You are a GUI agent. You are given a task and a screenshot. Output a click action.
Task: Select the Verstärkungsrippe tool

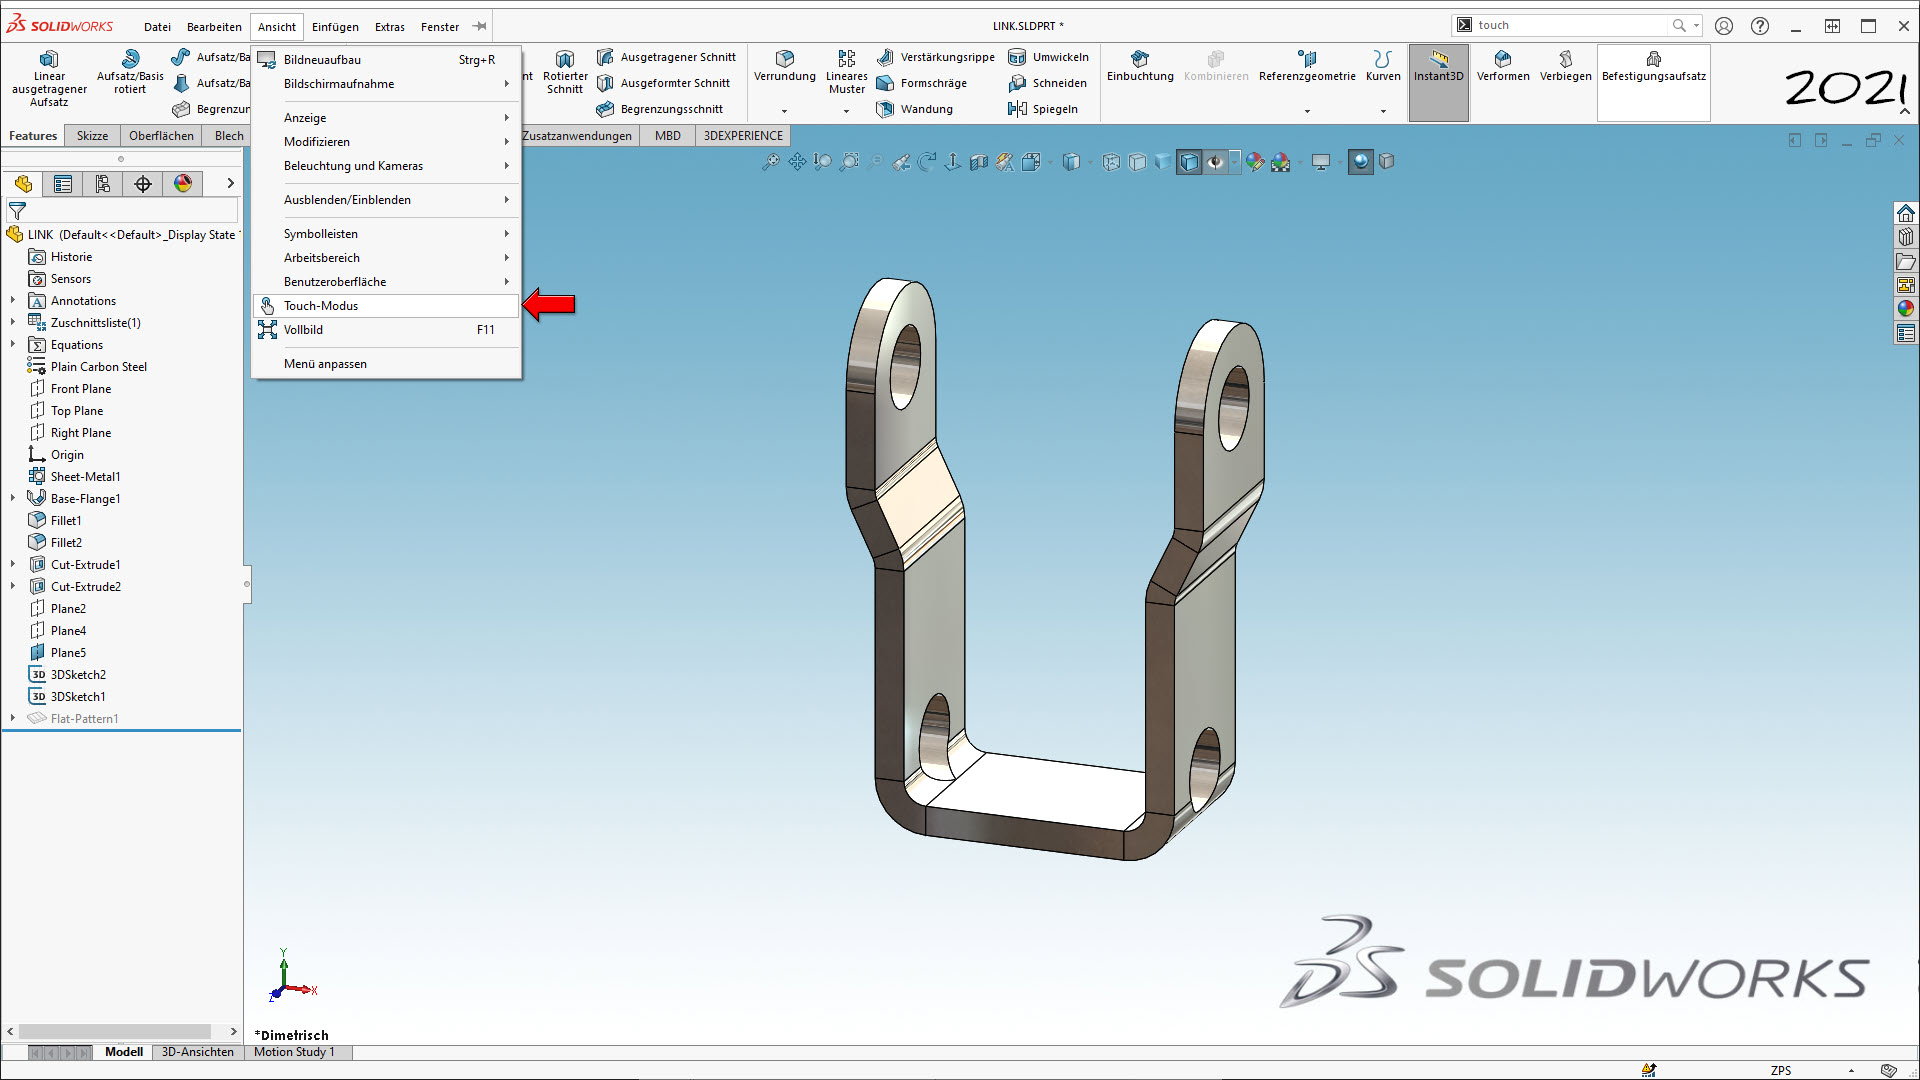point(935,57)
